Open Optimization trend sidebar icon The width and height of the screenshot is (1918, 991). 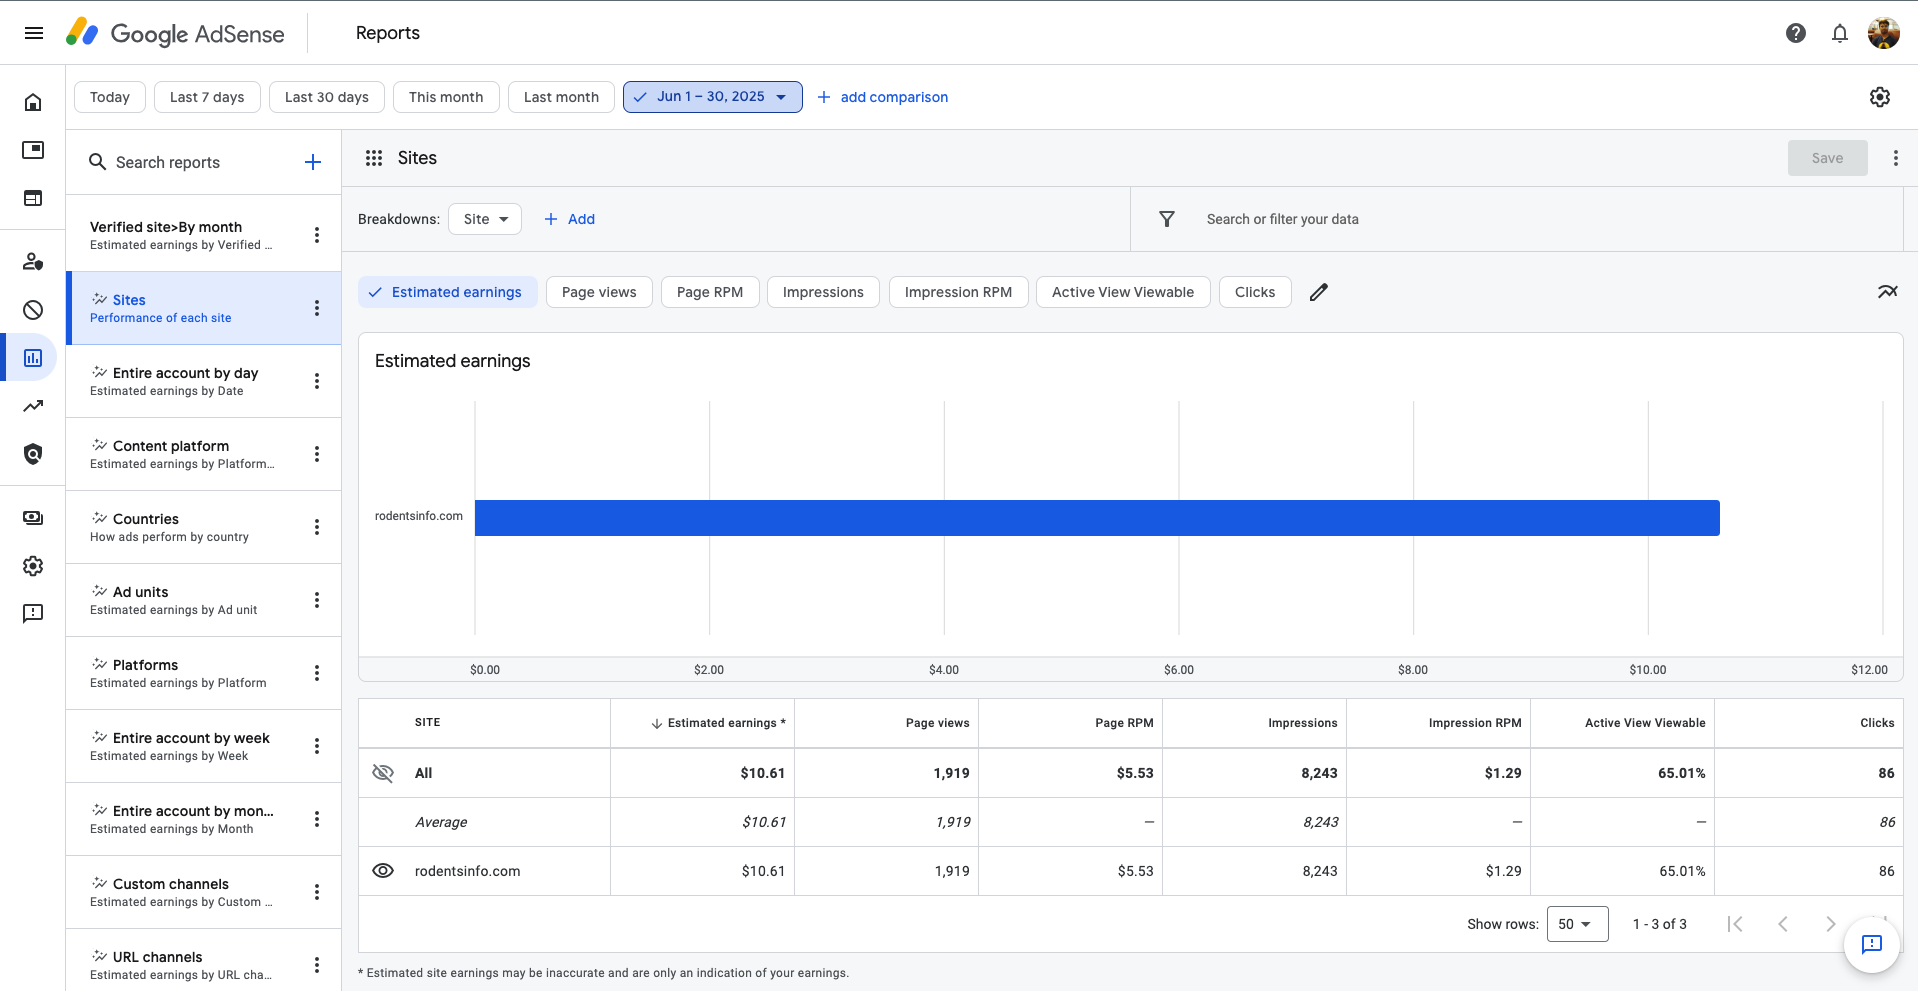pos(33,406)
